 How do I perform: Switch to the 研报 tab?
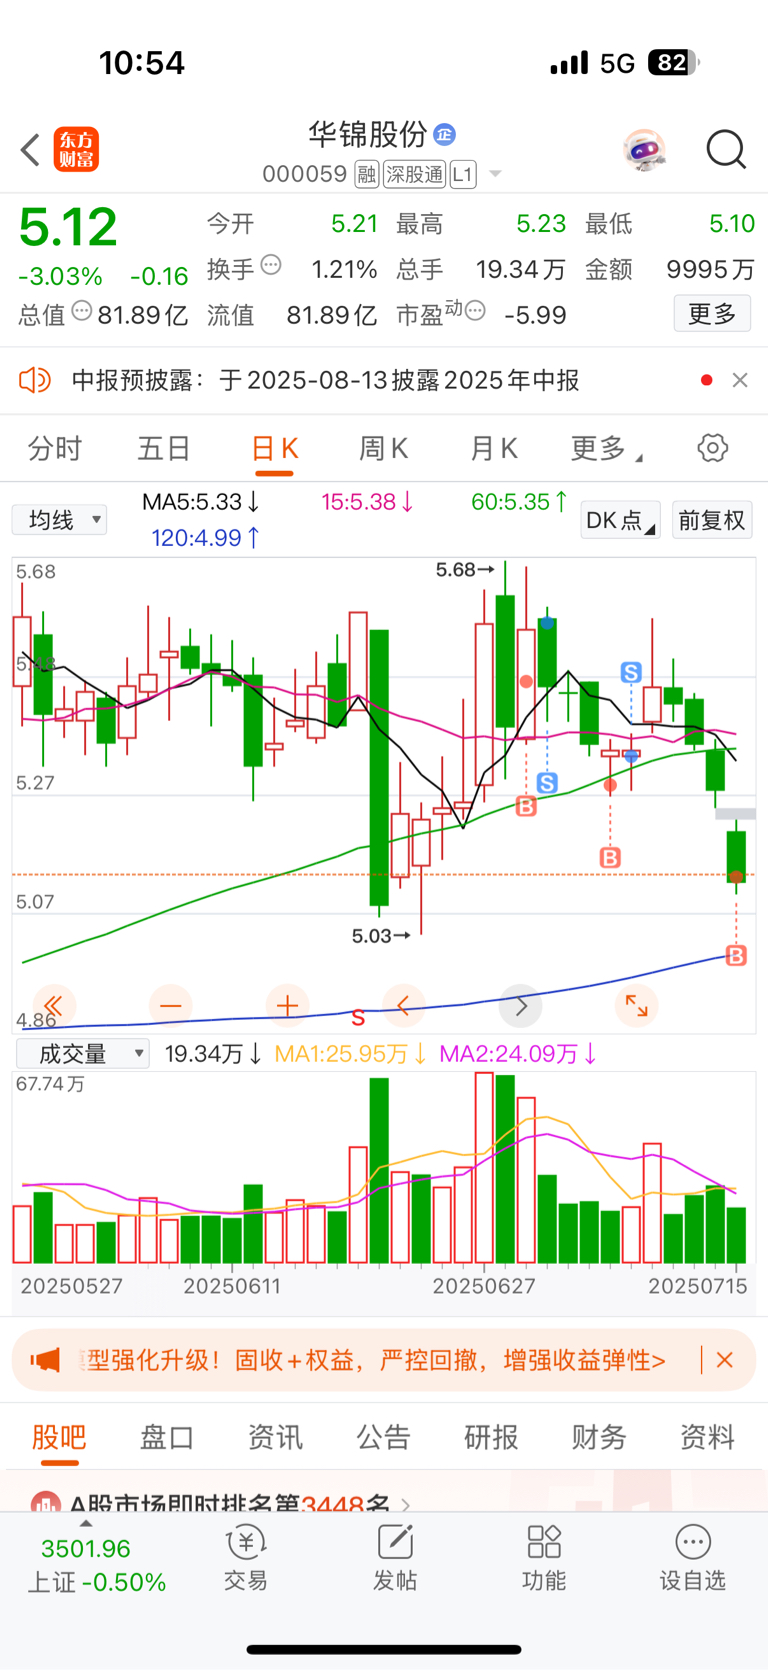pyautogui.click(x=491, y=1437)
